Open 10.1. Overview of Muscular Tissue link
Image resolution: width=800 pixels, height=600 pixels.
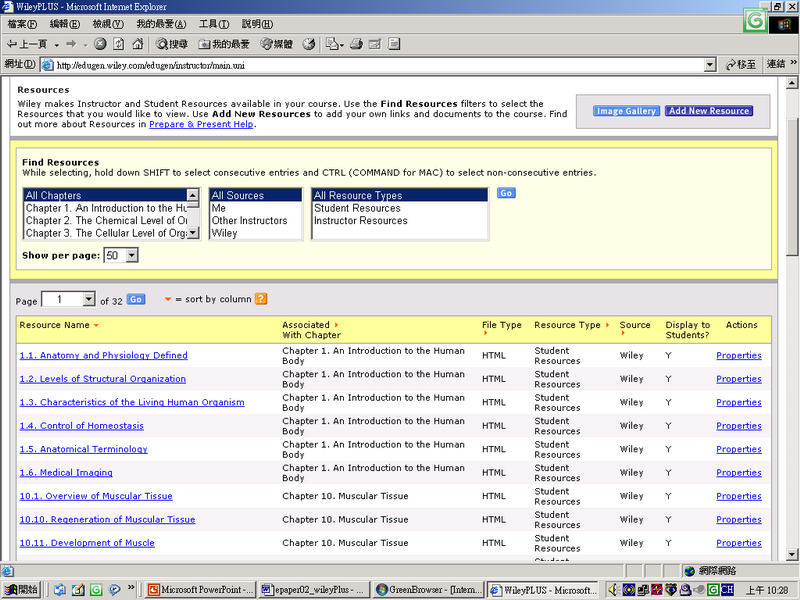[96, 496]
